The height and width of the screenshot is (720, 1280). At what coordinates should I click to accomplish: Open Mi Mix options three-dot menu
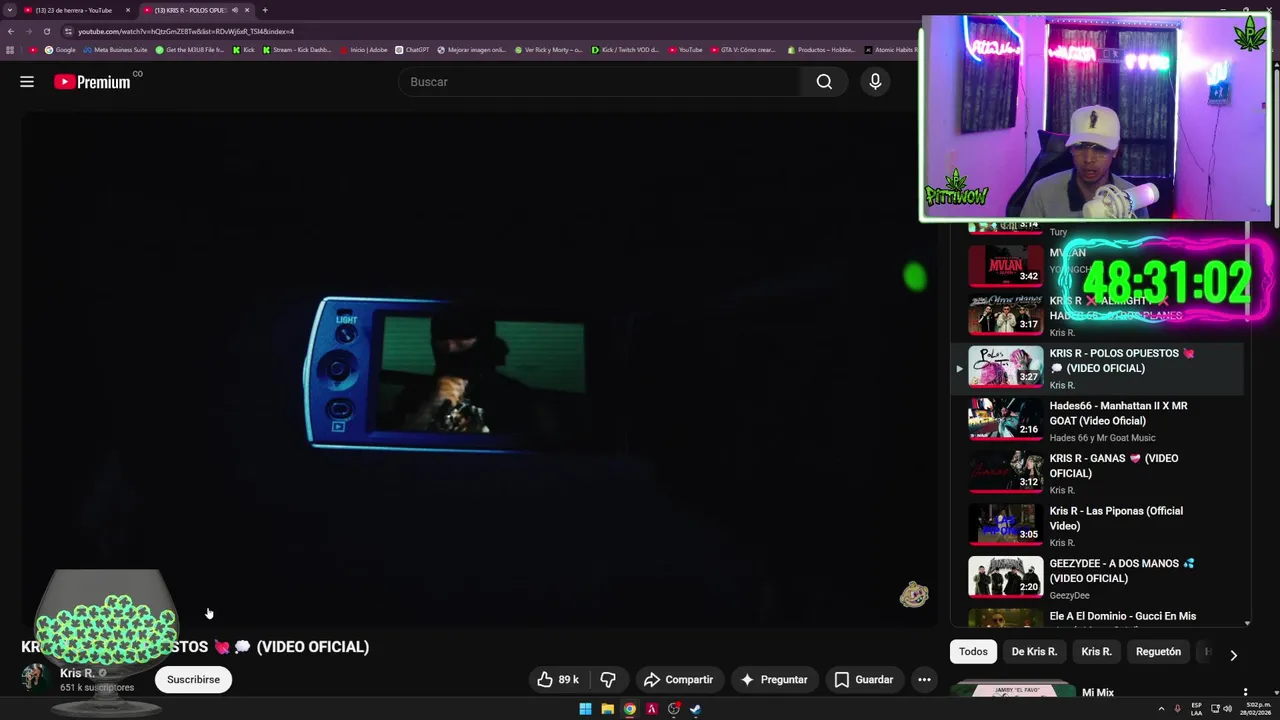click(1245, 692)
